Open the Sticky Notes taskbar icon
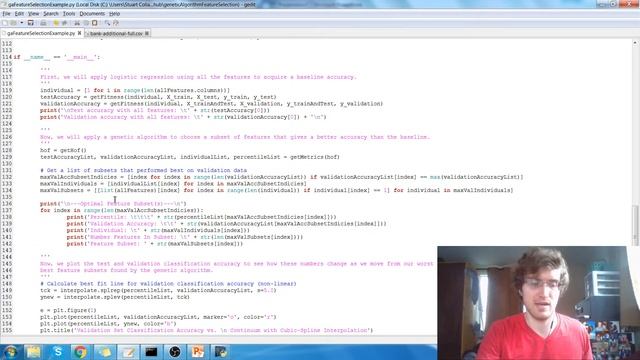 tap(104, 352)
